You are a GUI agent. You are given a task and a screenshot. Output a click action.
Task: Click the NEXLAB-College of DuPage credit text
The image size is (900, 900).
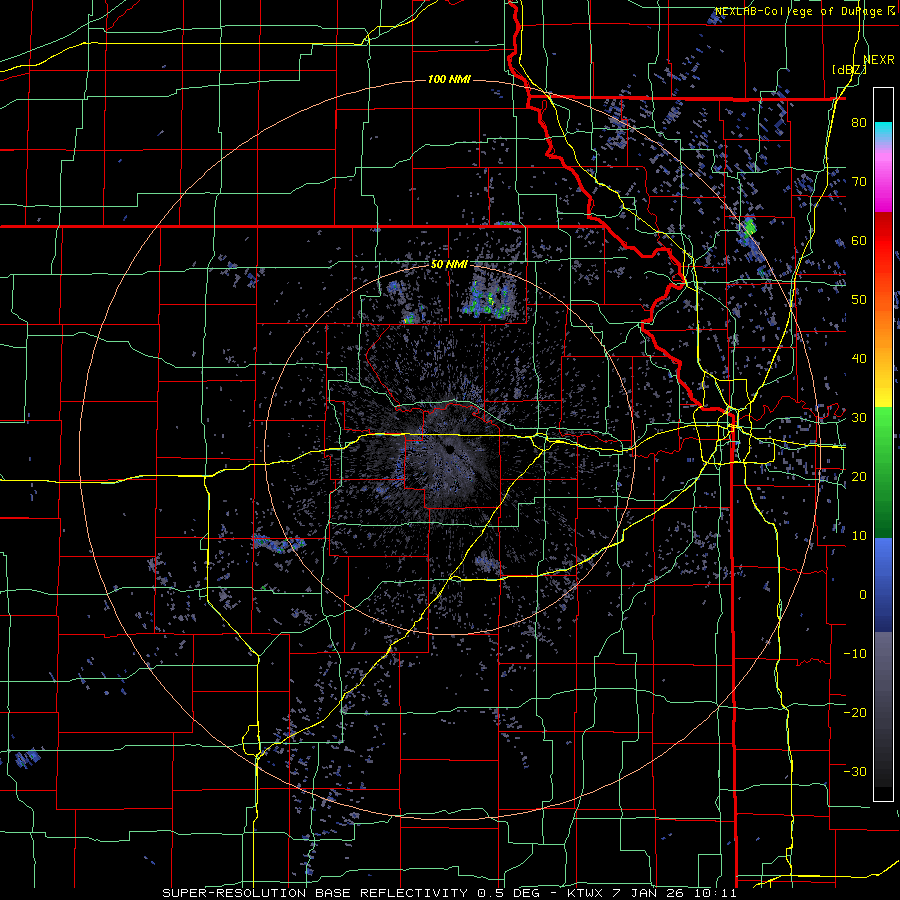coord(800,11)
